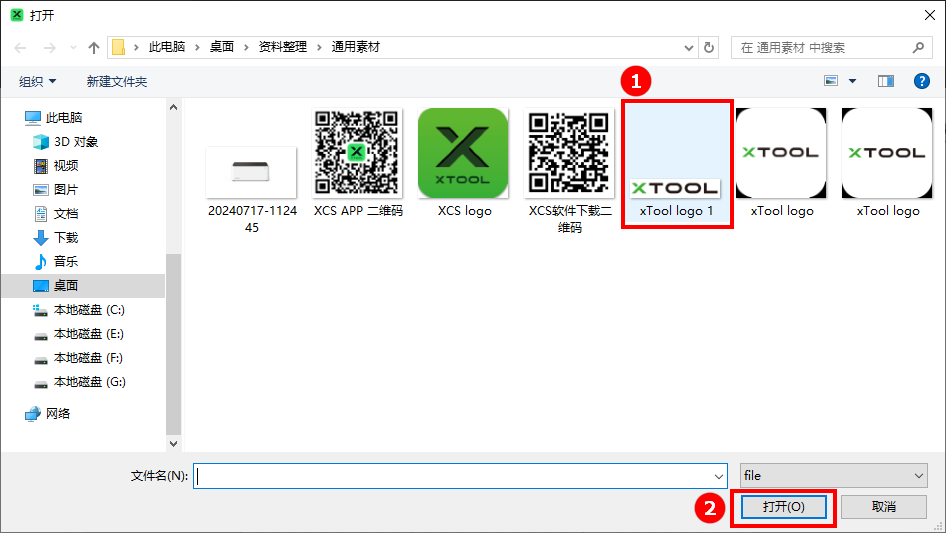
Task: Open the file type filter dropdown
Action: 834,476
